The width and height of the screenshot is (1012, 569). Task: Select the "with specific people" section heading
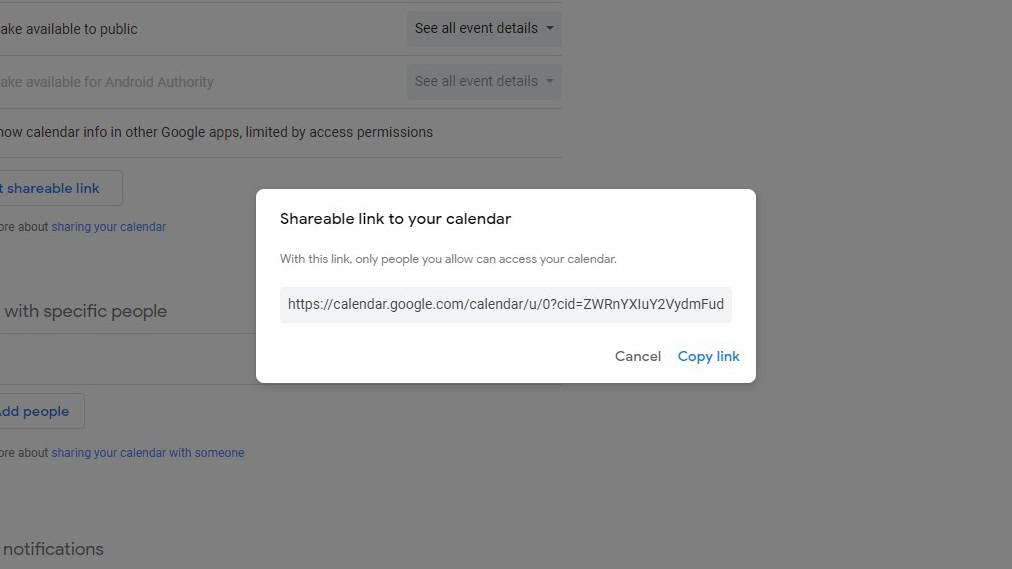click(x=85, y=311)
